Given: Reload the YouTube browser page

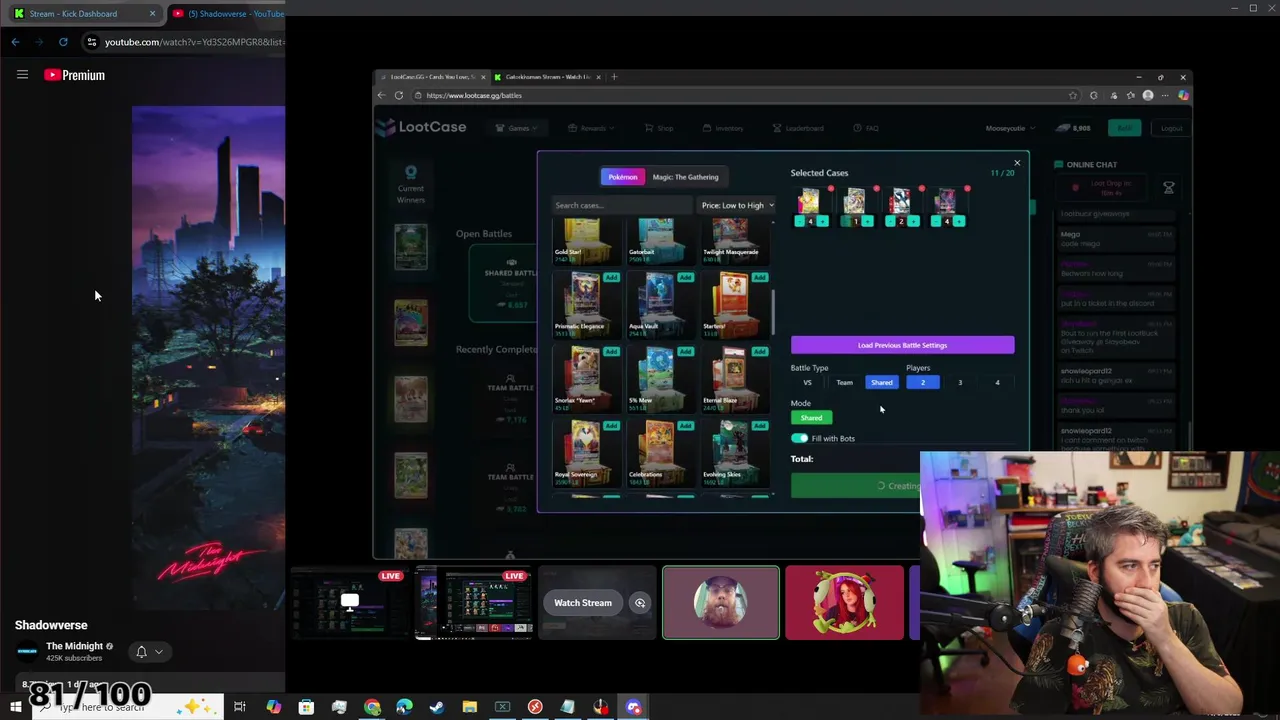Looking at the screenshot, I should tap(63, 42).
